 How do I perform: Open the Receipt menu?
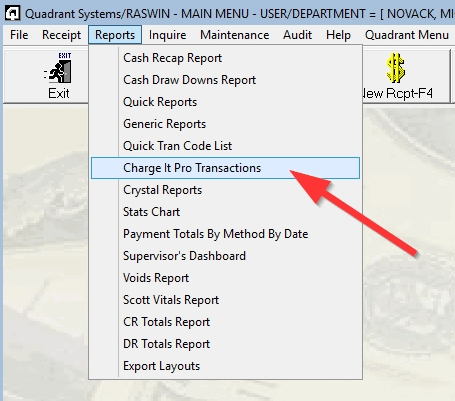61,35
